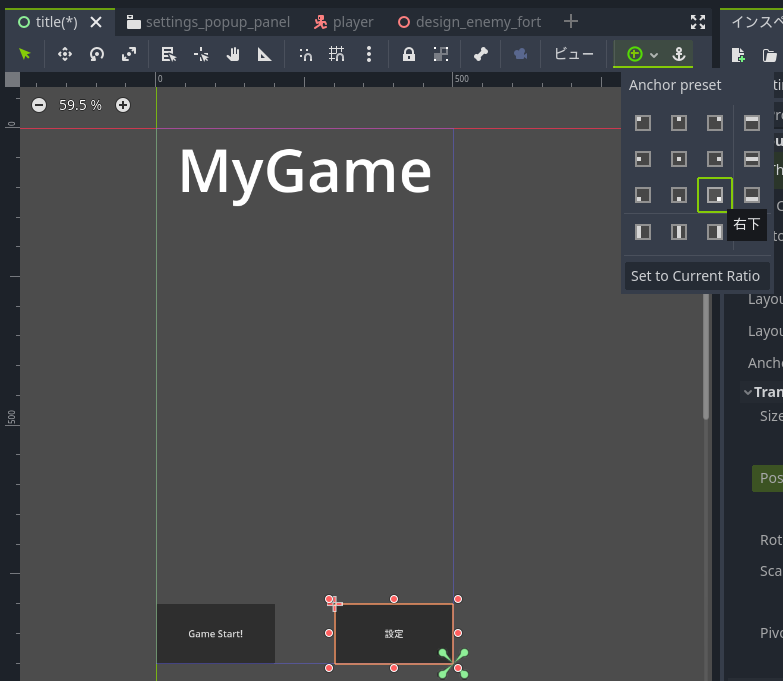Image resolution: width=783 pixels, height=681 pixels.
Task: Activate the pivot point tool
Action: tap(201, 54)
